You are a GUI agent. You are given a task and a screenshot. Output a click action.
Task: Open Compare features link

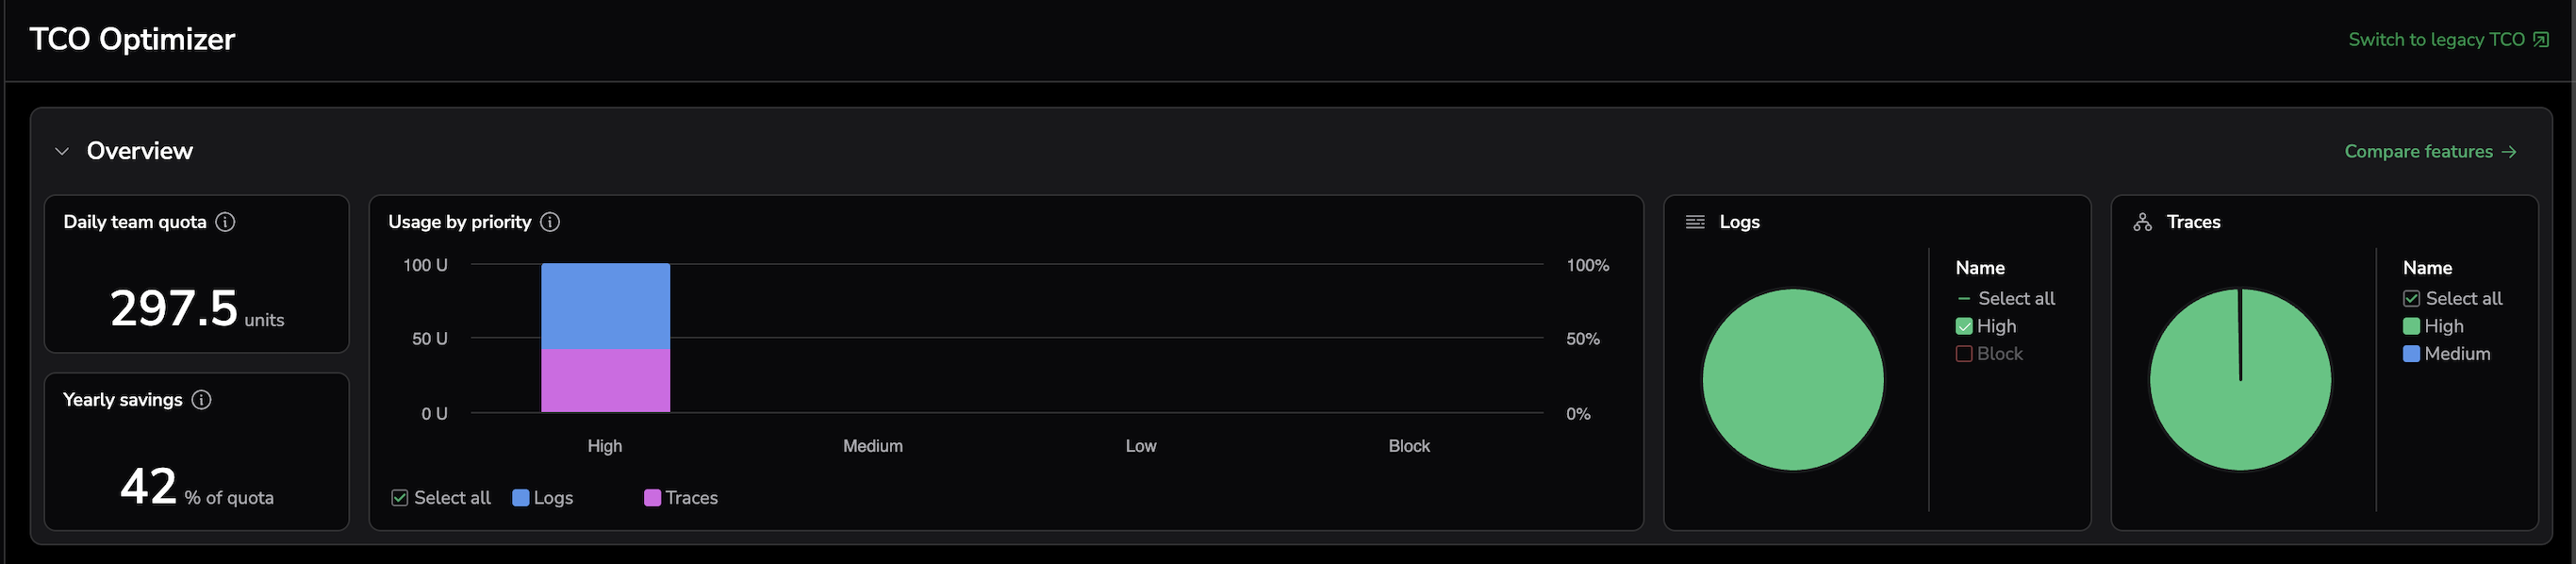[2418, 152]
